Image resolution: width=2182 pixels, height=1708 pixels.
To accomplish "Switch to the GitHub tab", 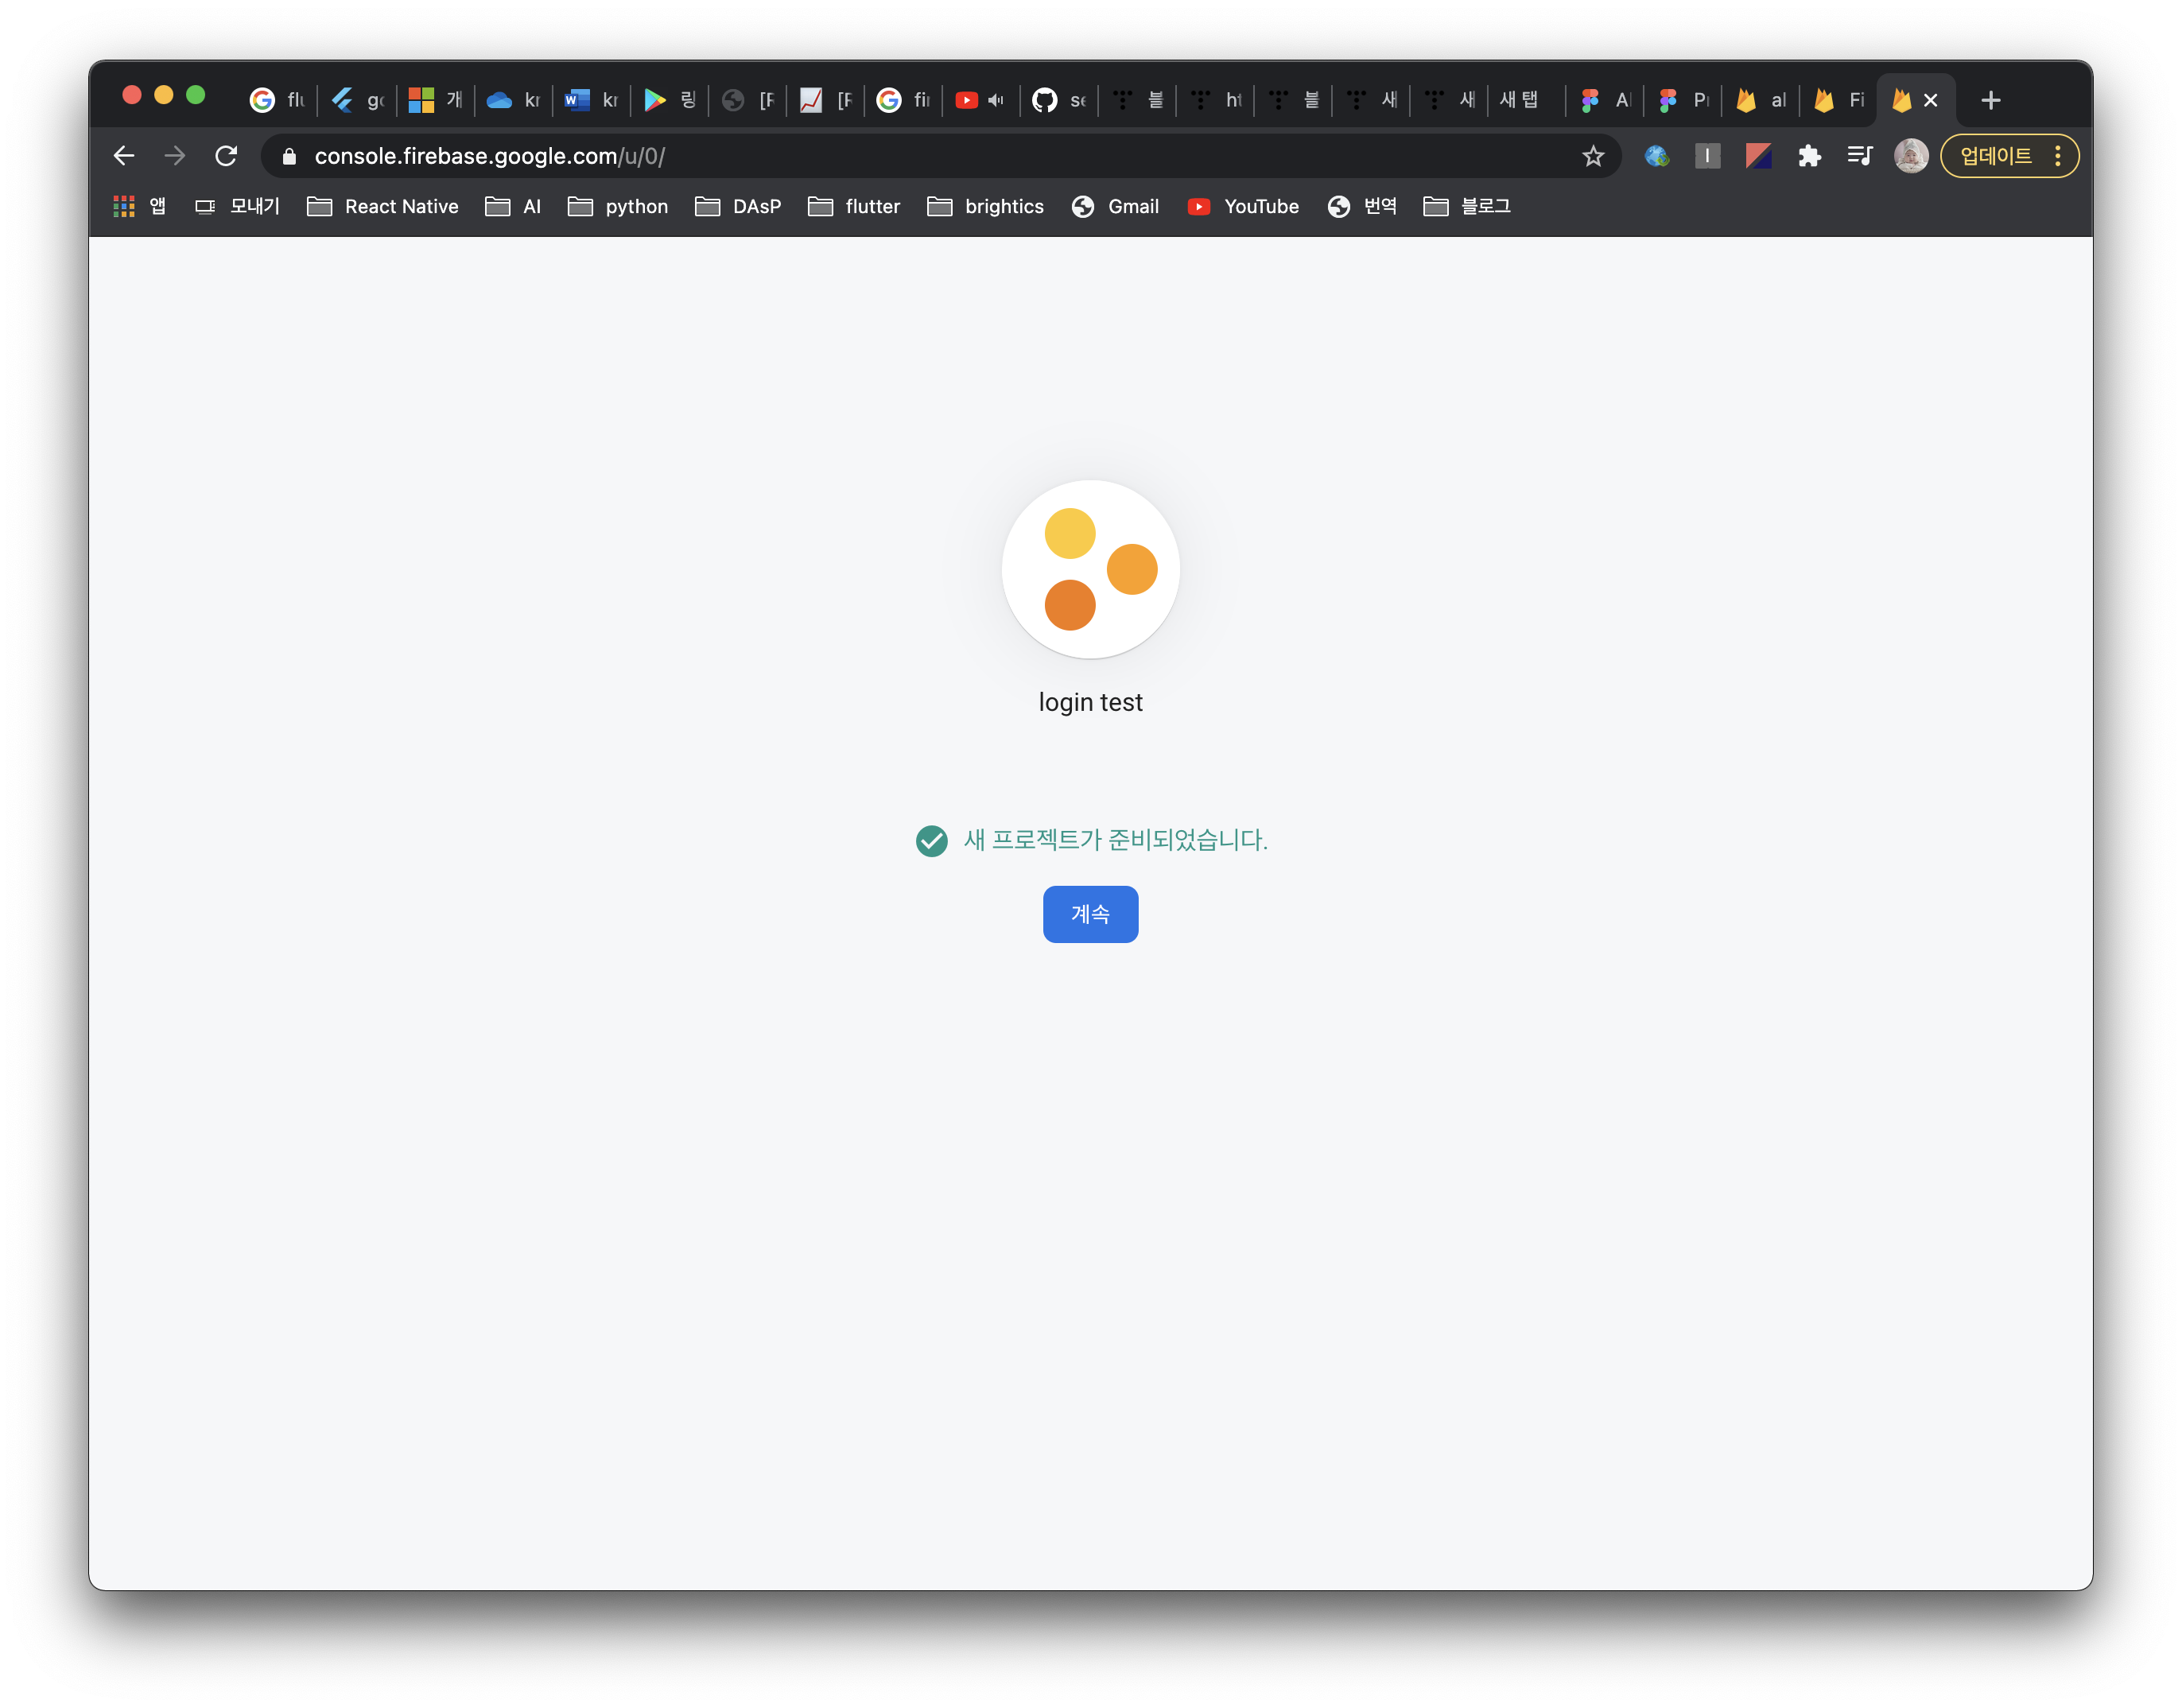I will (x=1058, y=100).
